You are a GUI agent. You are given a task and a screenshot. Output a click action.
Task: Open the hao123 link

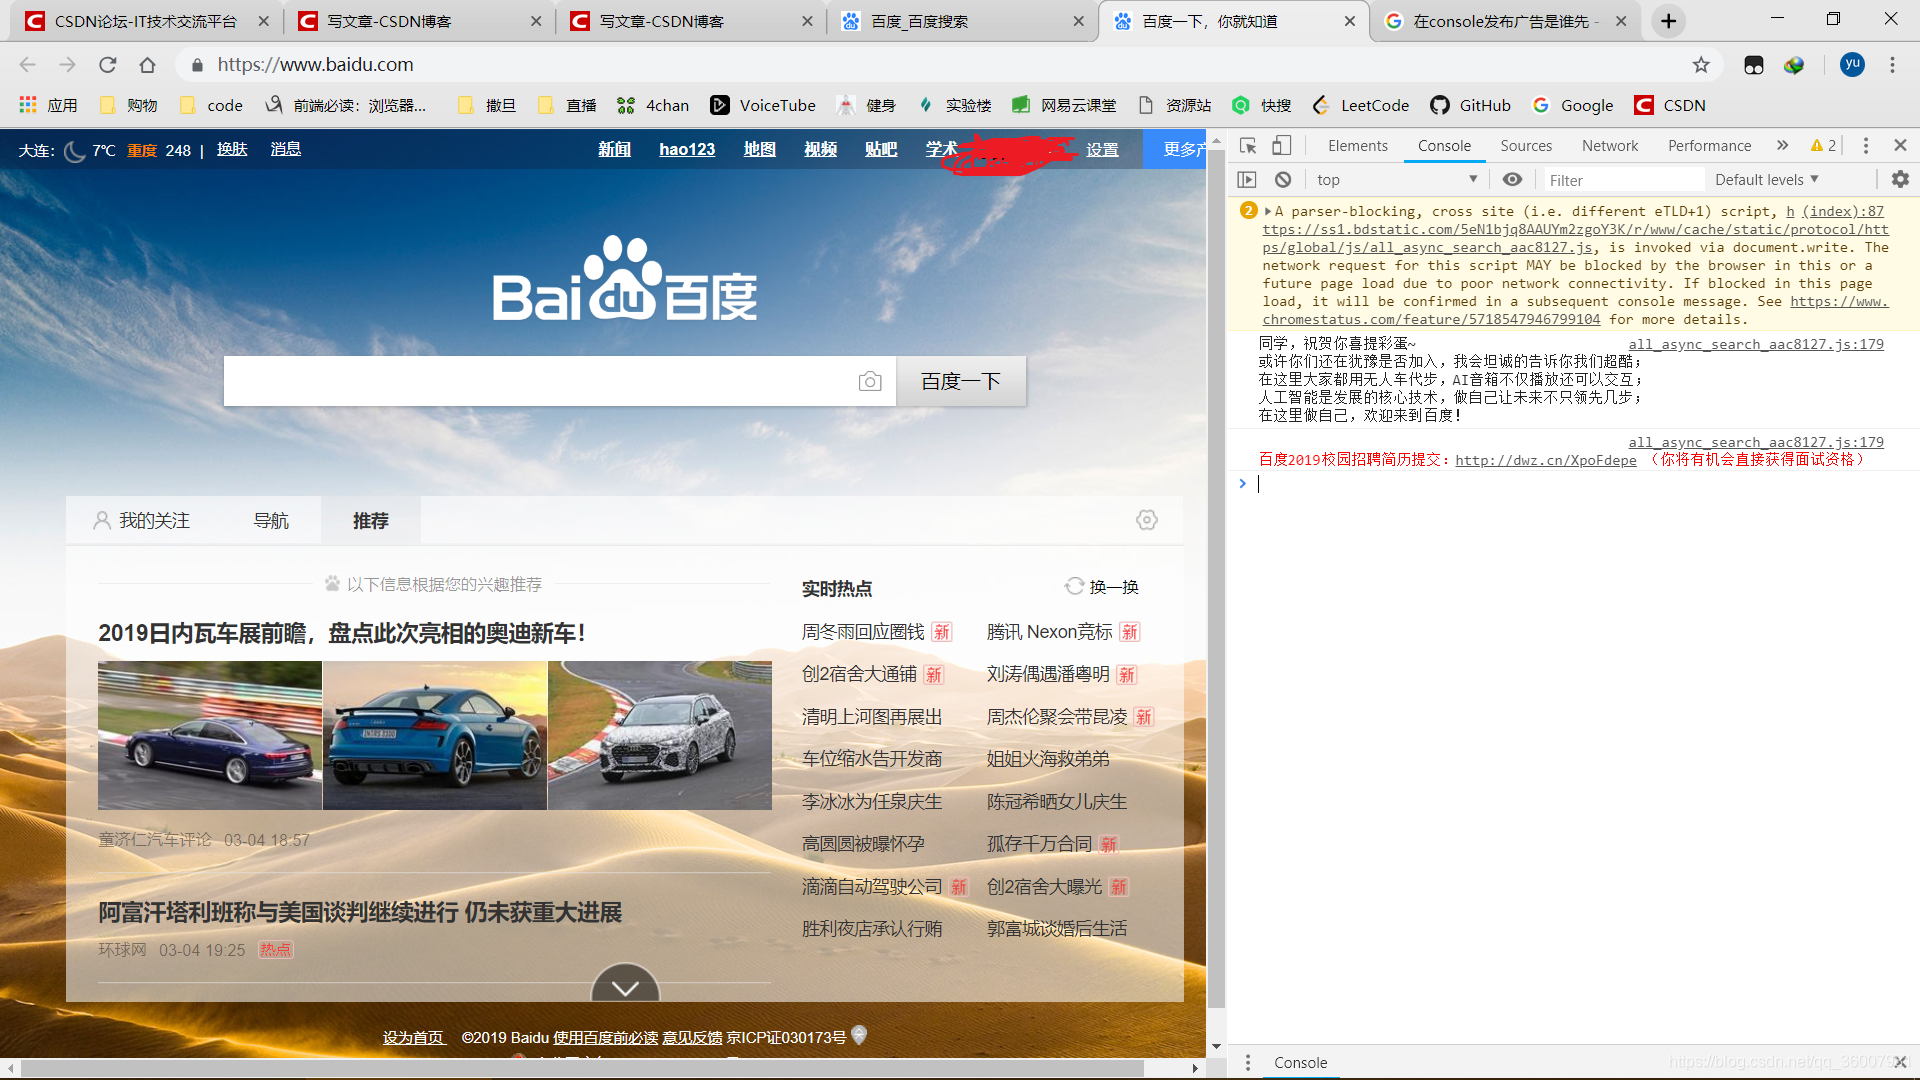[687, 149]
